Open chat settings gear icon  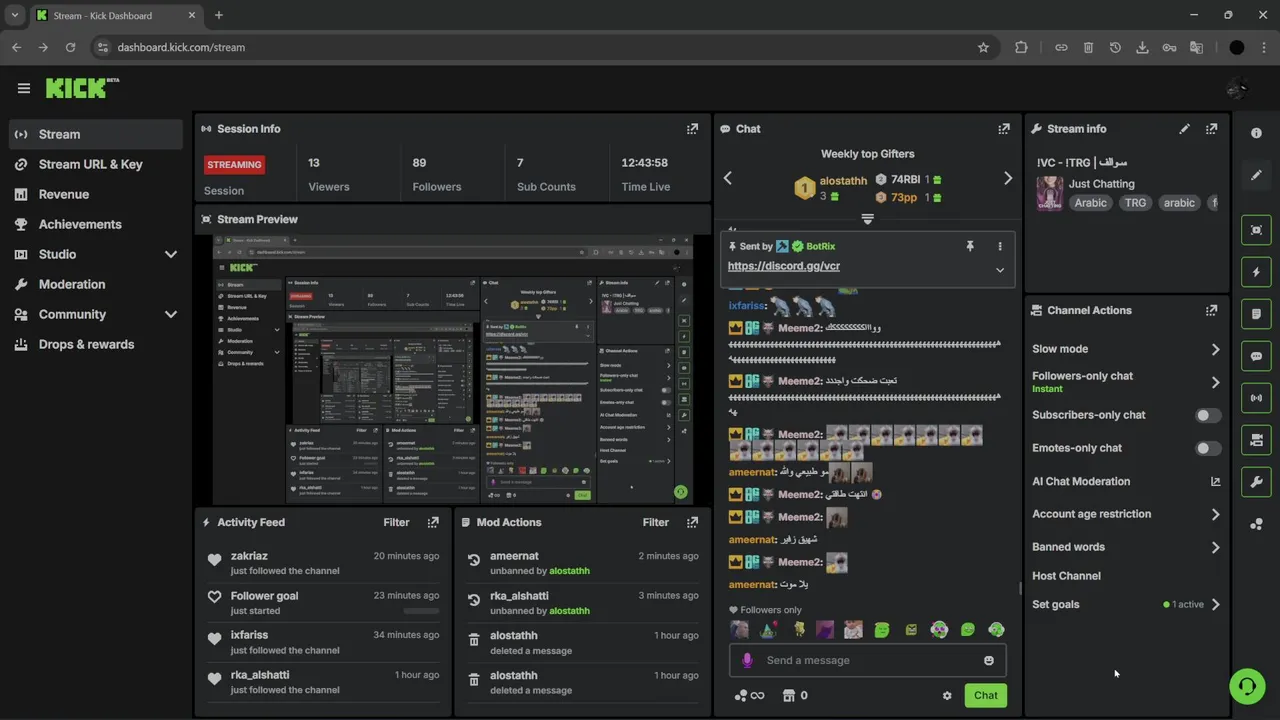point(947,696)
